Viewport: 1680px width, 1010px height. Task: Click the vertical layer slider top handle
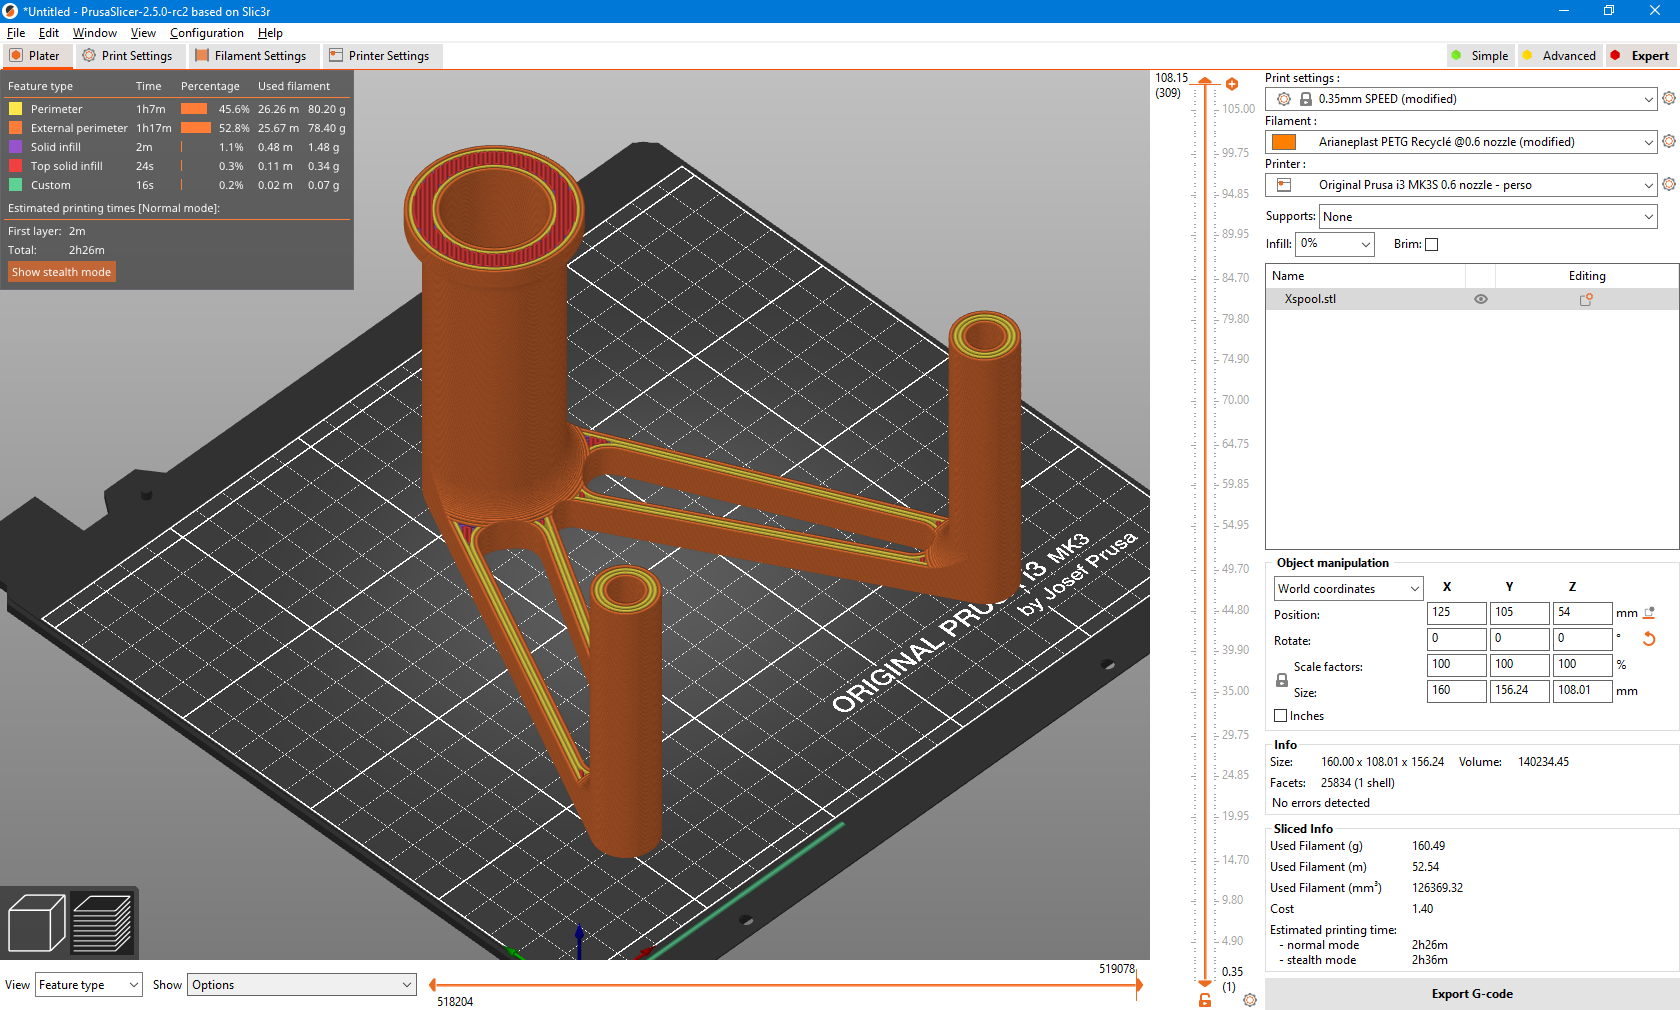(x=1205, y=81)
